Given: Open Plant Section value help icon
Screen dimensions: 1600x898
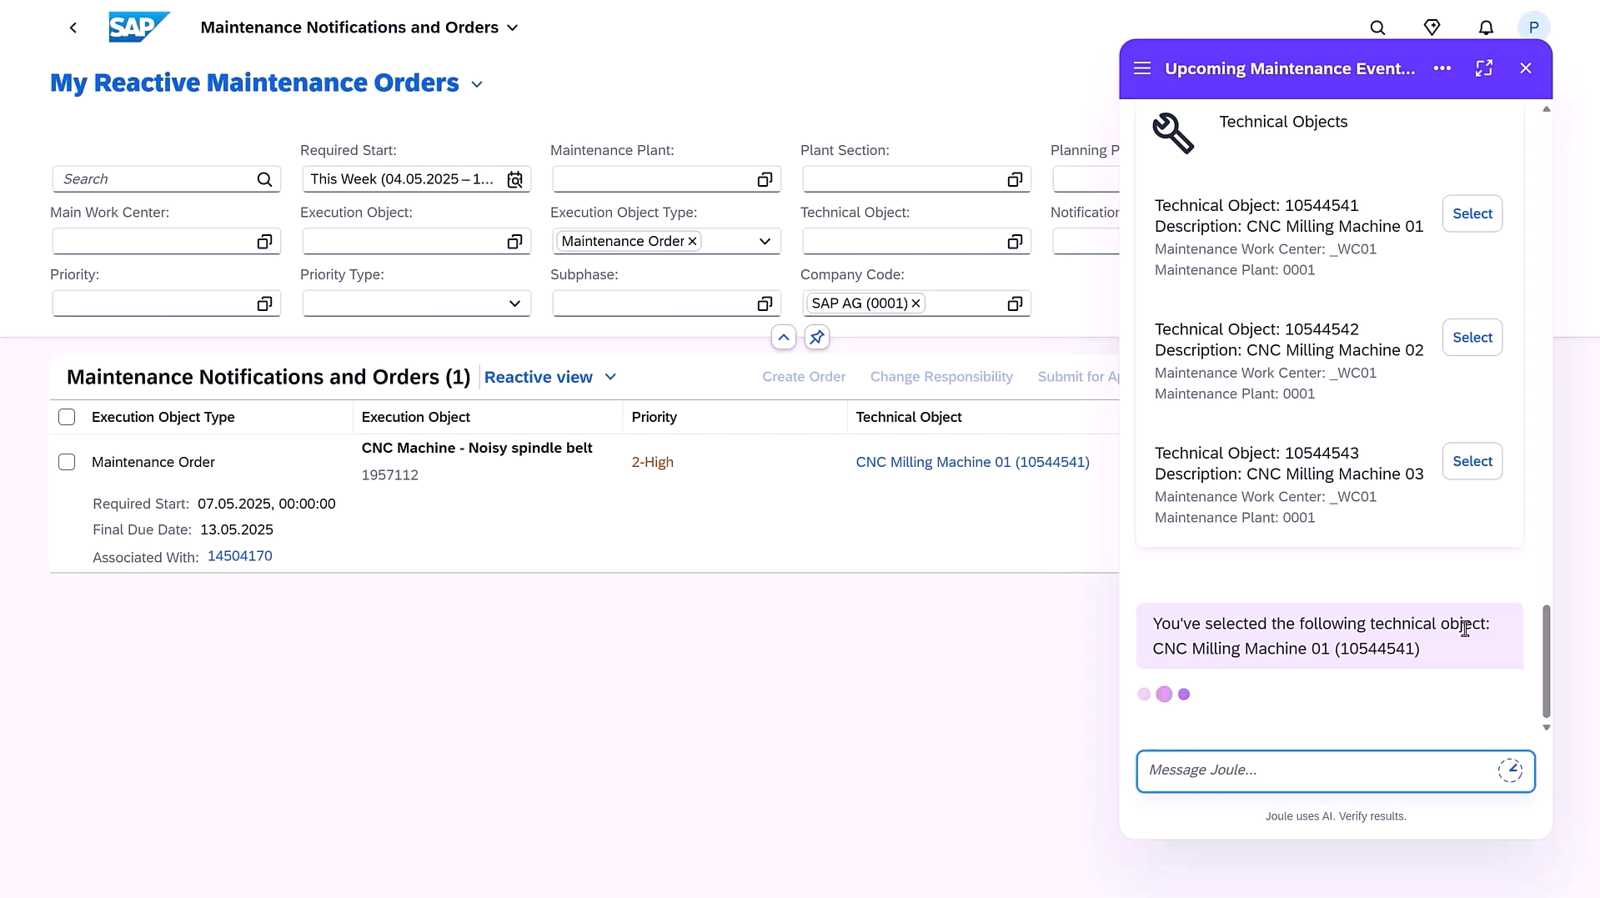Looking at the screenshot, I should [1015, 179].
